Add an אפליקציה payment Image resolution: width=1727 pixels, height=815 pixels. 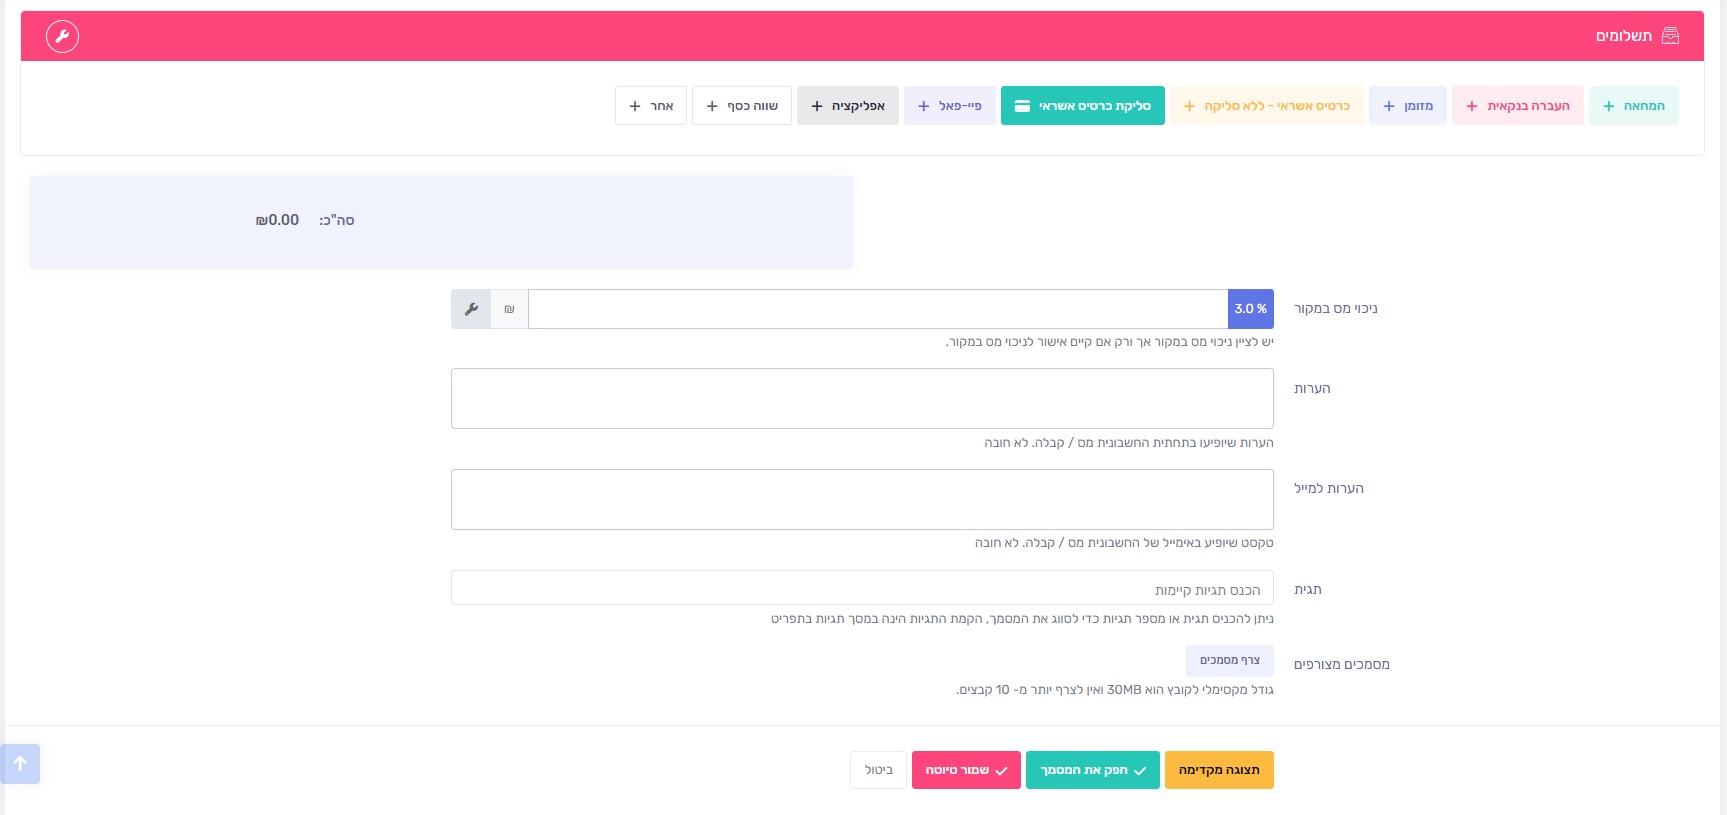coord(847,106)
